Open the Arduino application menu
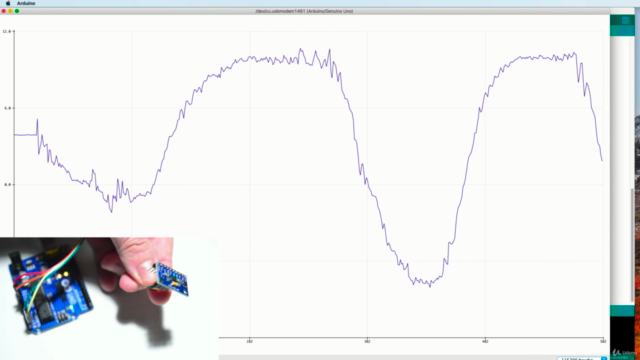Viewport: 640px width, 360px height. tap(26, 3)
